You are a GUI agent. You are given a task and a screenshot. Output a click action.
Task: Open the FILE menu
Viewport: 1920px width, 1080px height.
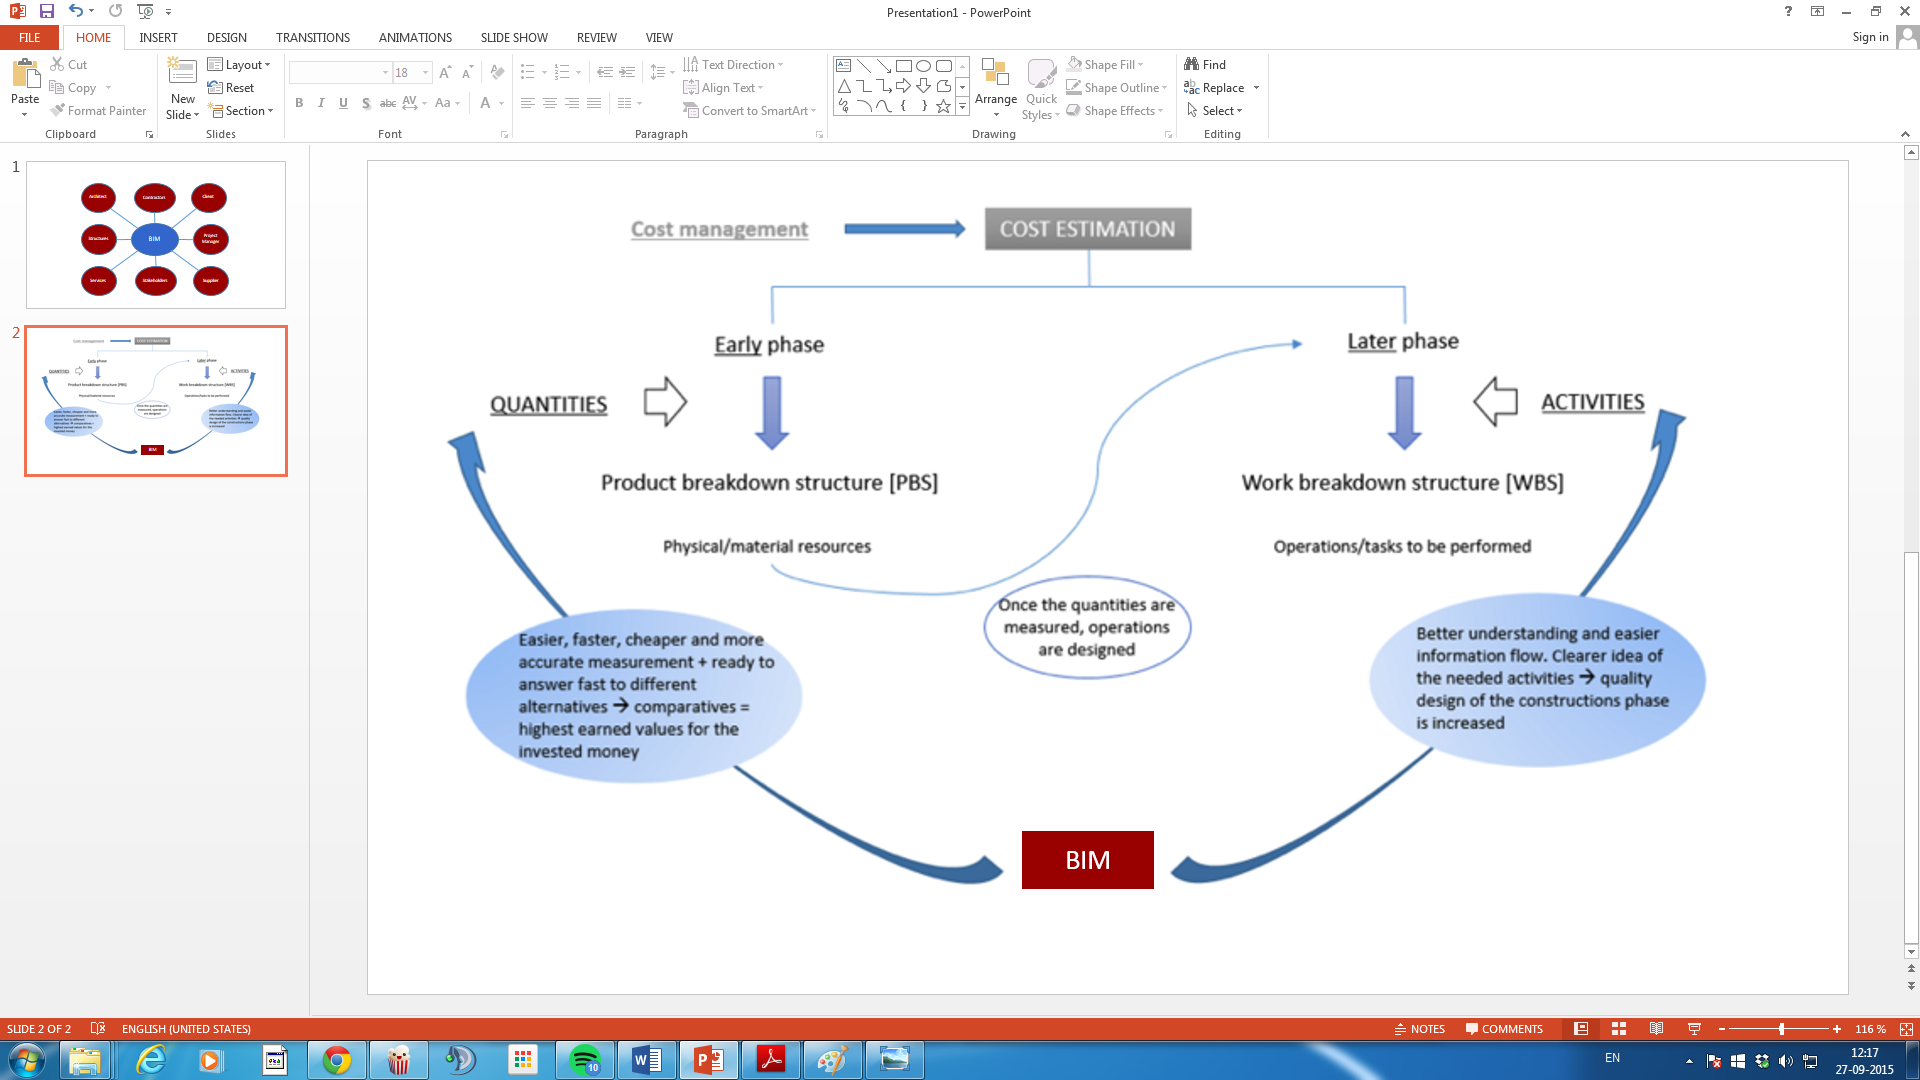[30, 38]
